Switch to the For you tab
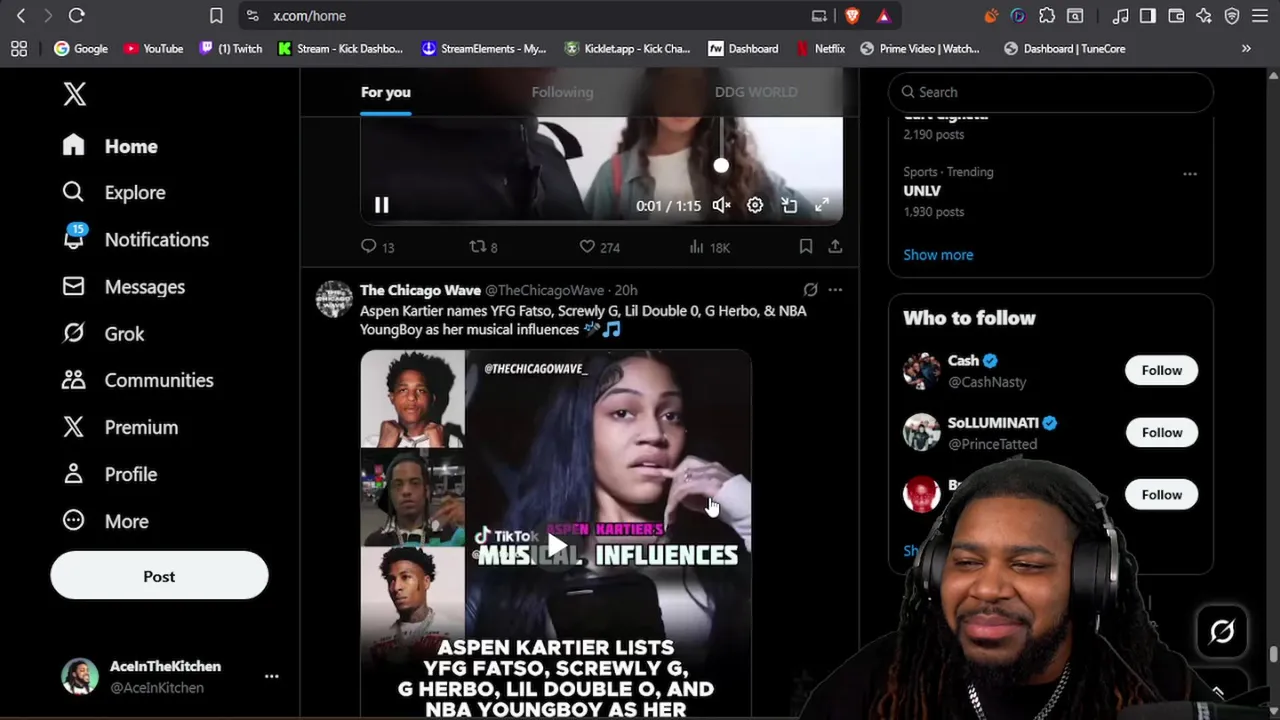This screenshot has width=1280, height=720. click(386, 92)
